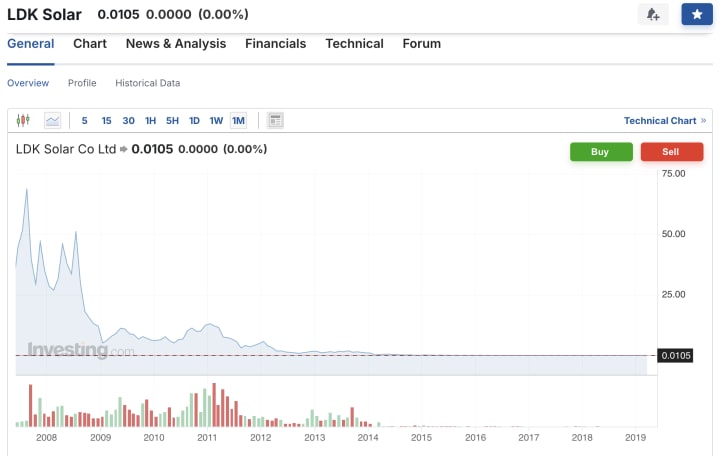Open the Forum tab

pos(422,44)
